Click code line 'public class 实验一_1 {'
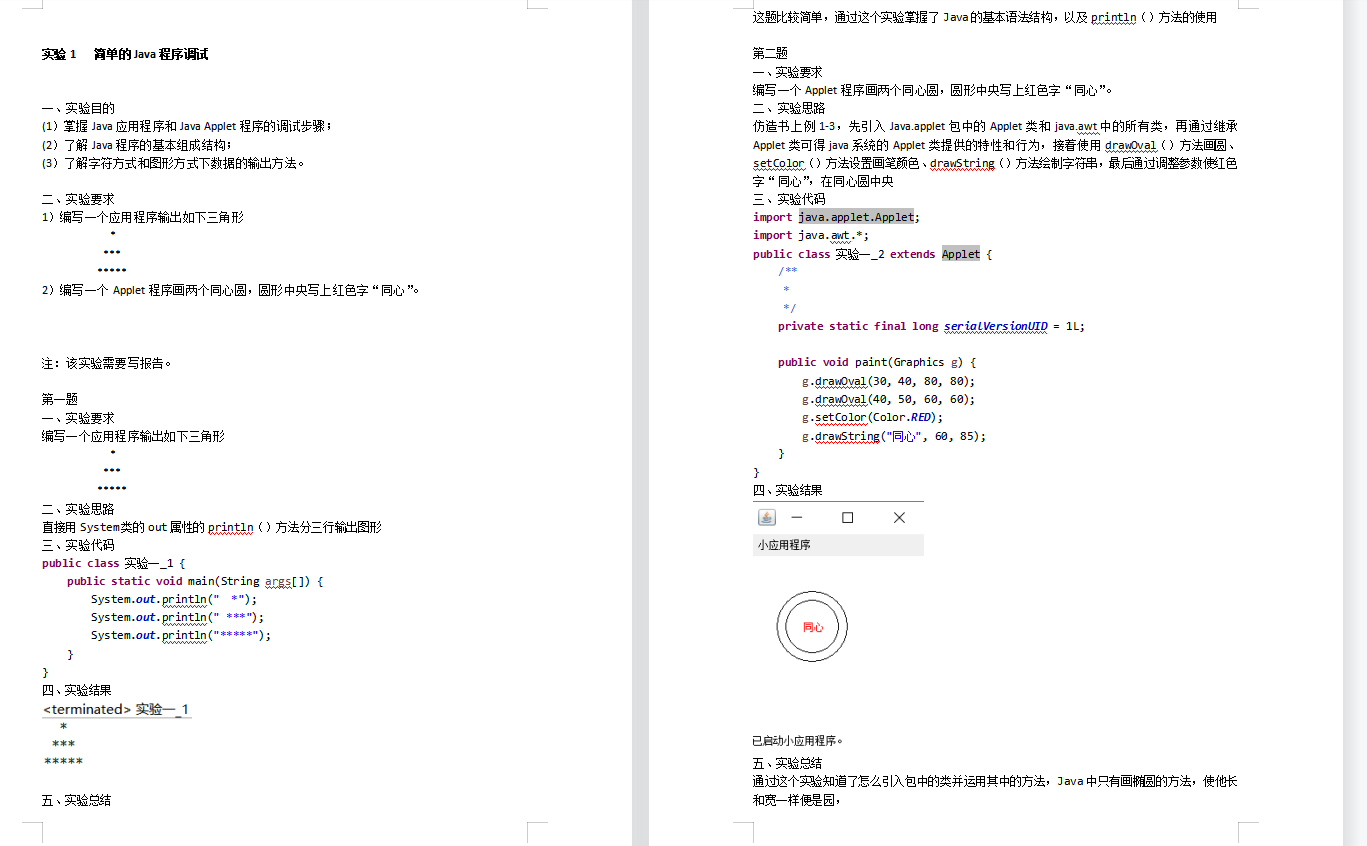Screen dimensions: 1367x846 point(114,563)
